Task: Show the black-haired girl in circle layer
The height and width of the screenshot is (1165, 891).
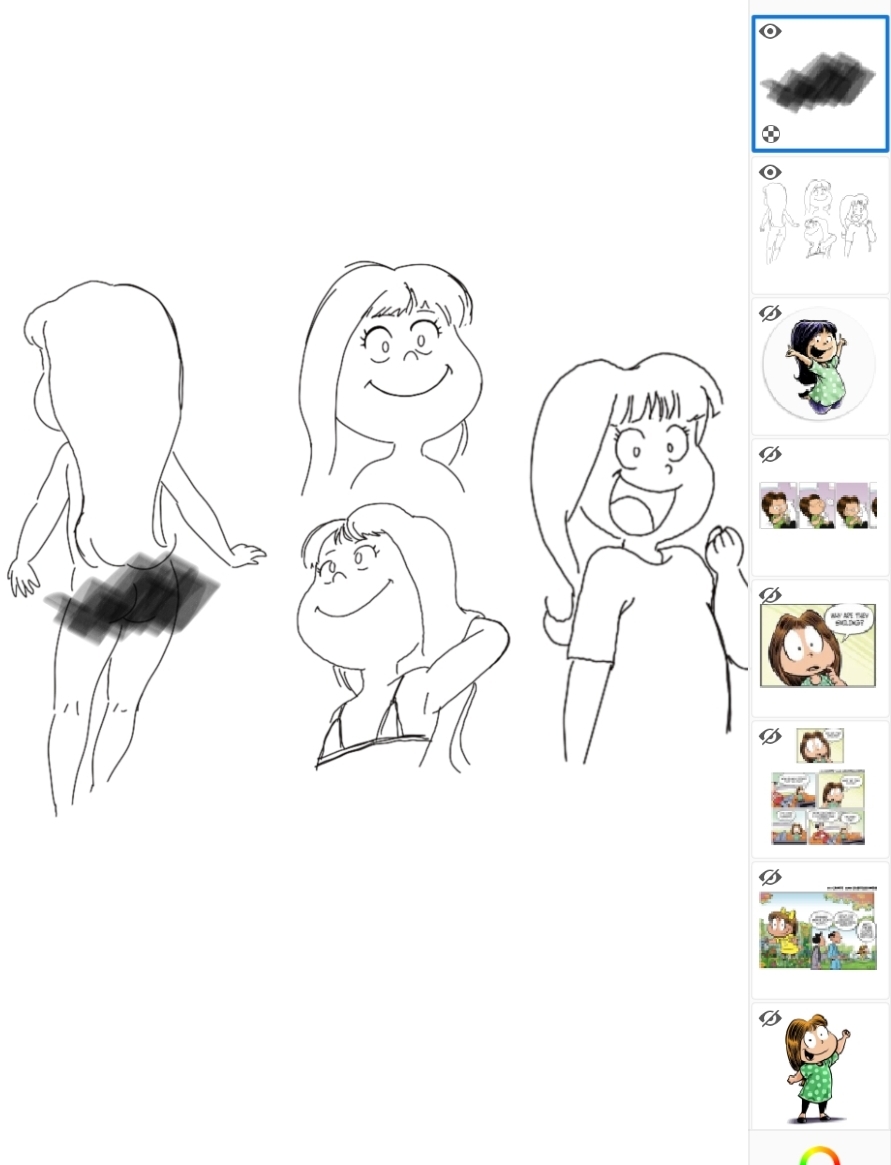Action: pyautogui.click(x=770, y=313)
